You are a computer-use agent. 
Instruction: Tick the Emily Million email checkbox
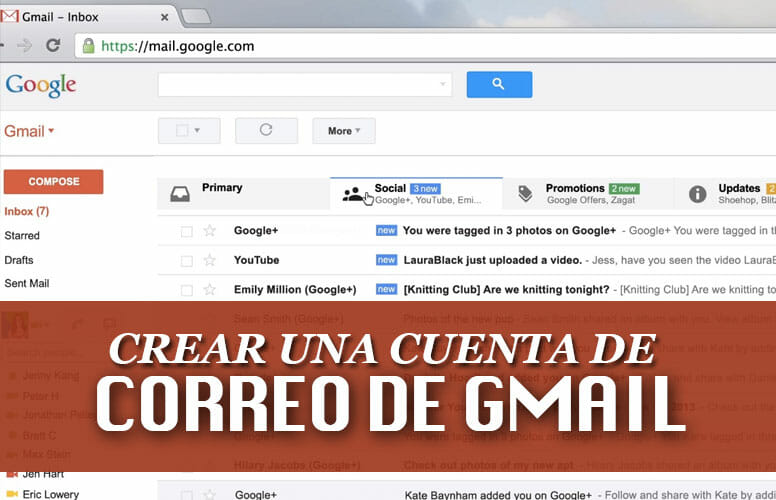click(x=187, y=290)
